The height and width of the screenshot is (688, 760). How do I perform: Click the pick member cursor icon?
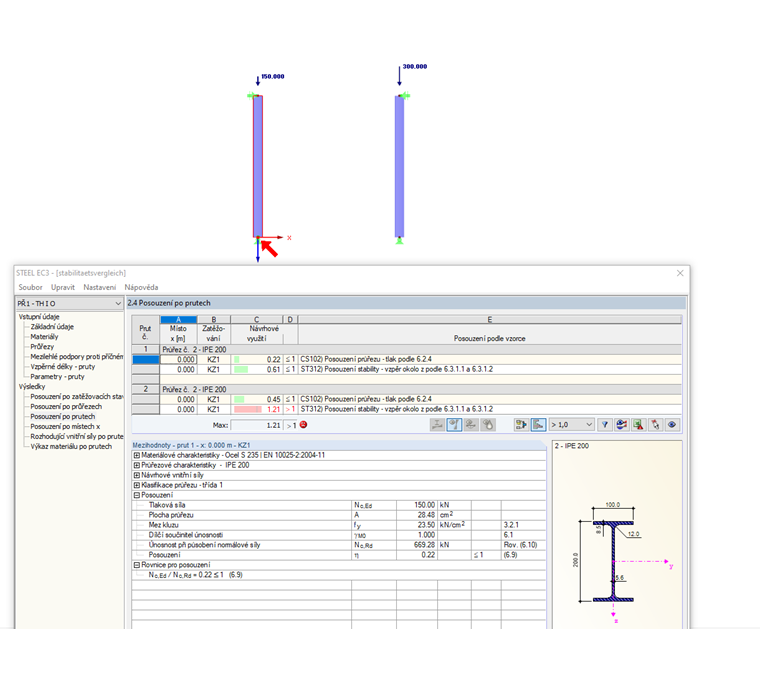[x=655, y=425]
